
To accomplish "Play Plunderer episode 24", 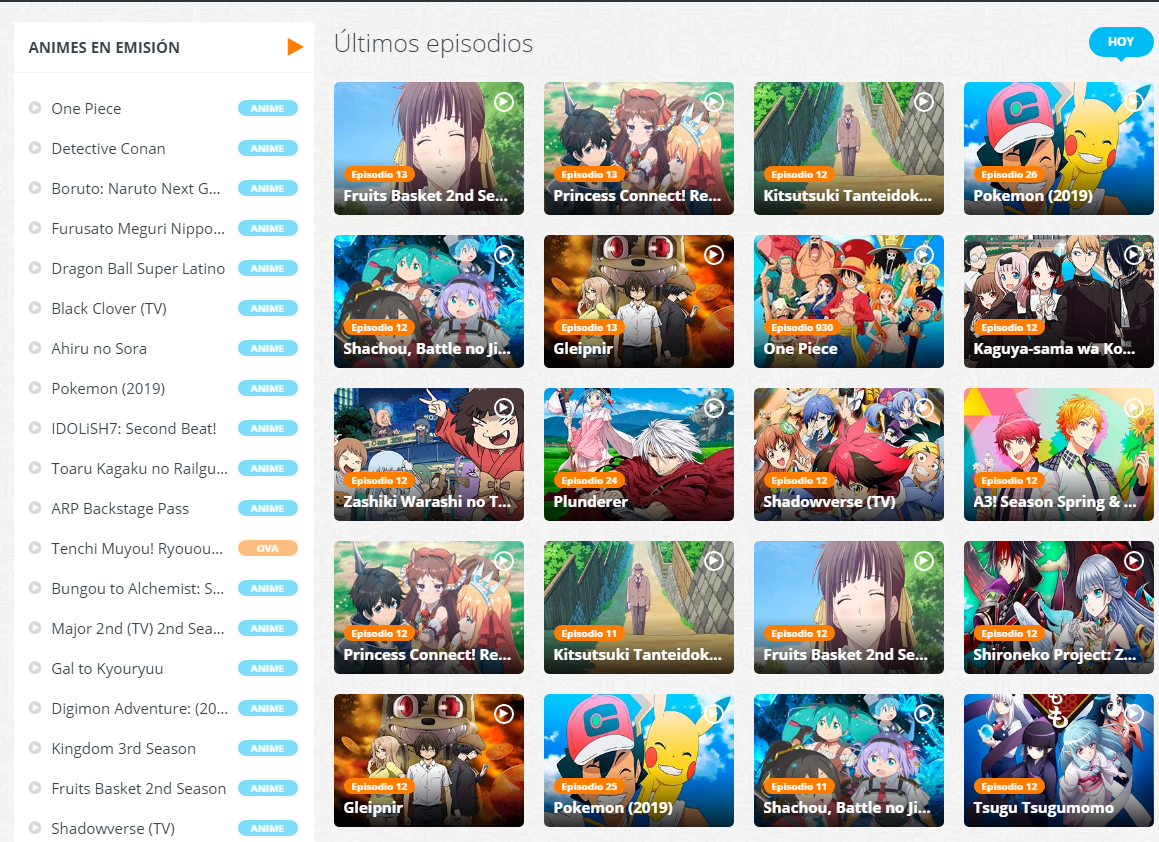I will (x=638, y=454).
